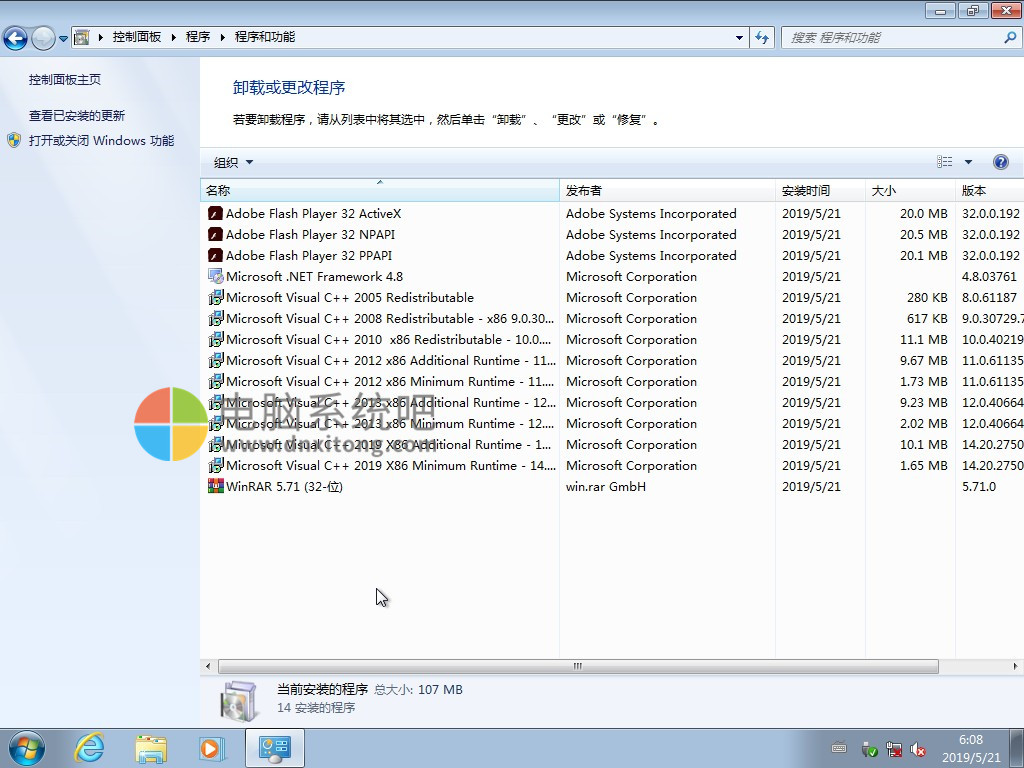
Task: Open 打开或关闭 Windows 功能 link
Action: coord(101,140)
